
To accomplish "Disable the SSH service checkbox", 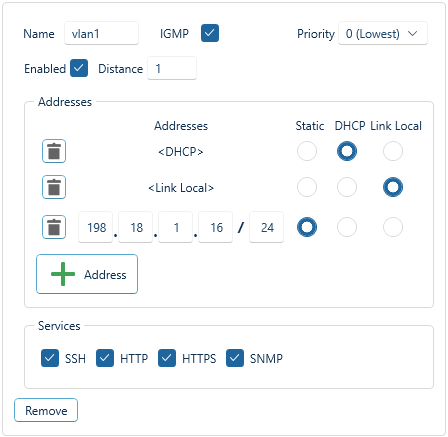I will (50, 358).
